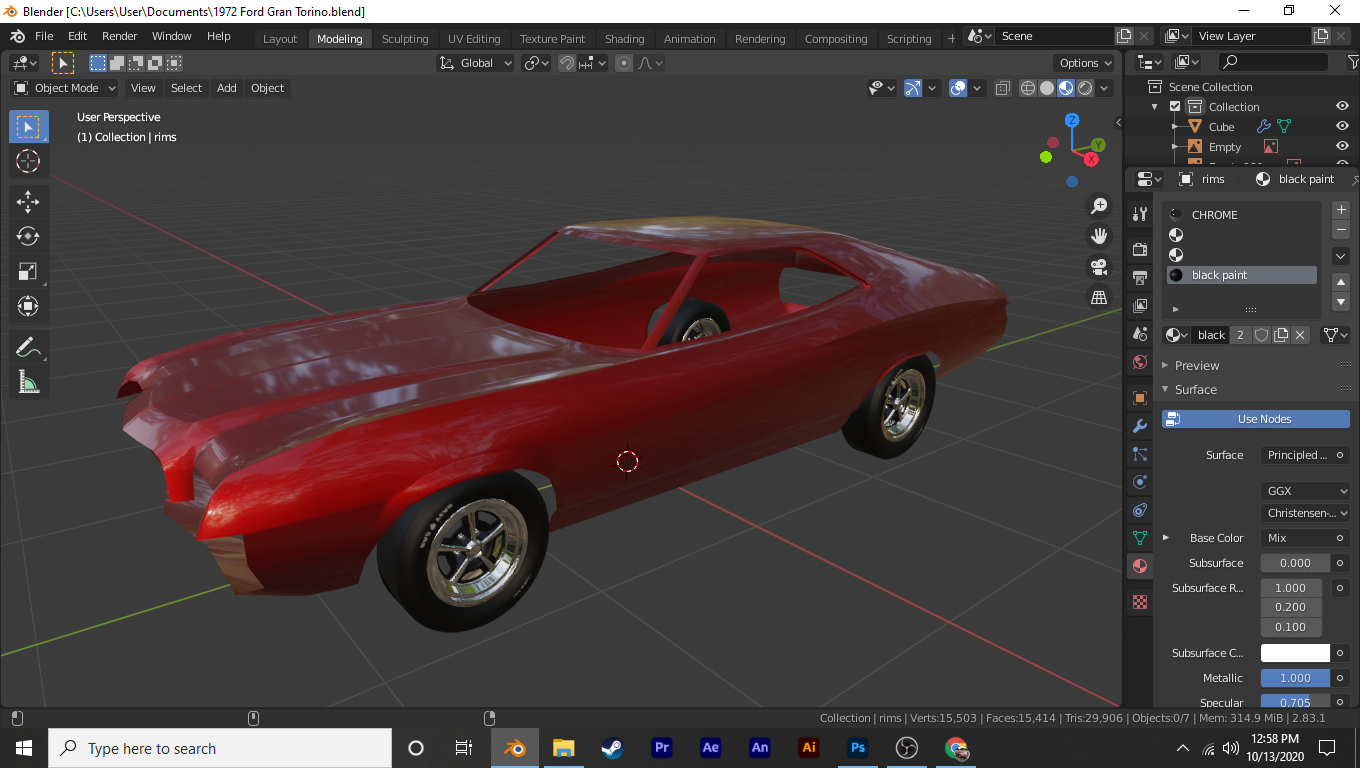Click the Subsurface Color white swatch

[1295, 653]
